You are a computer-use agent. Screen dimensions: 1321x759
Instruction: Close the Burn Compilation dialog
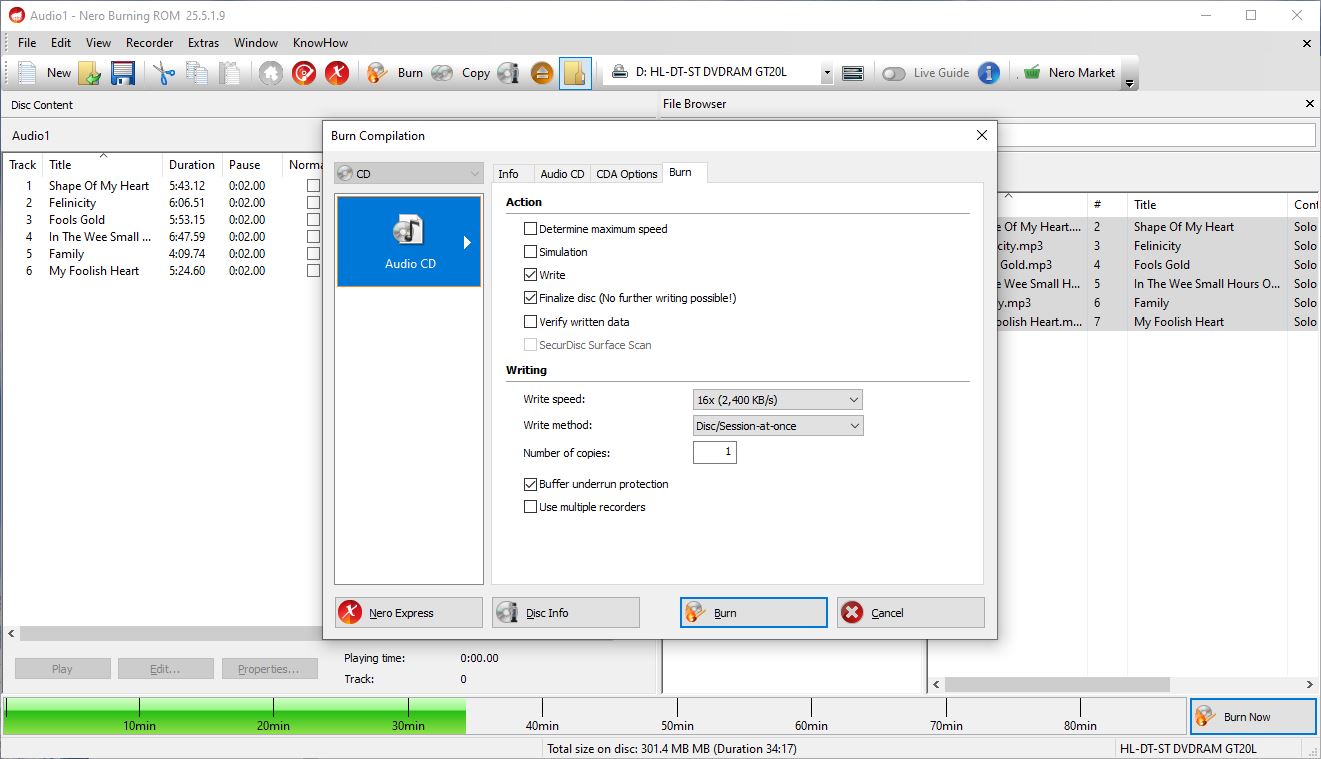click(981, 135)
